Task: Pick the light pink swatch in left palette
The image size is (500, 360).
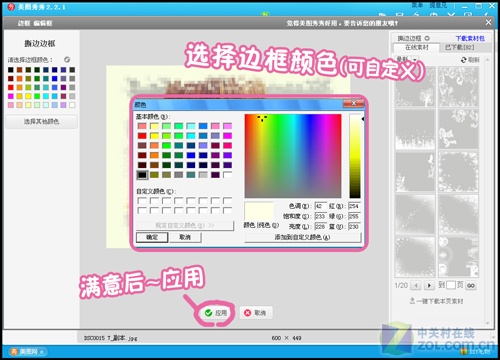Action: [11, 105]
